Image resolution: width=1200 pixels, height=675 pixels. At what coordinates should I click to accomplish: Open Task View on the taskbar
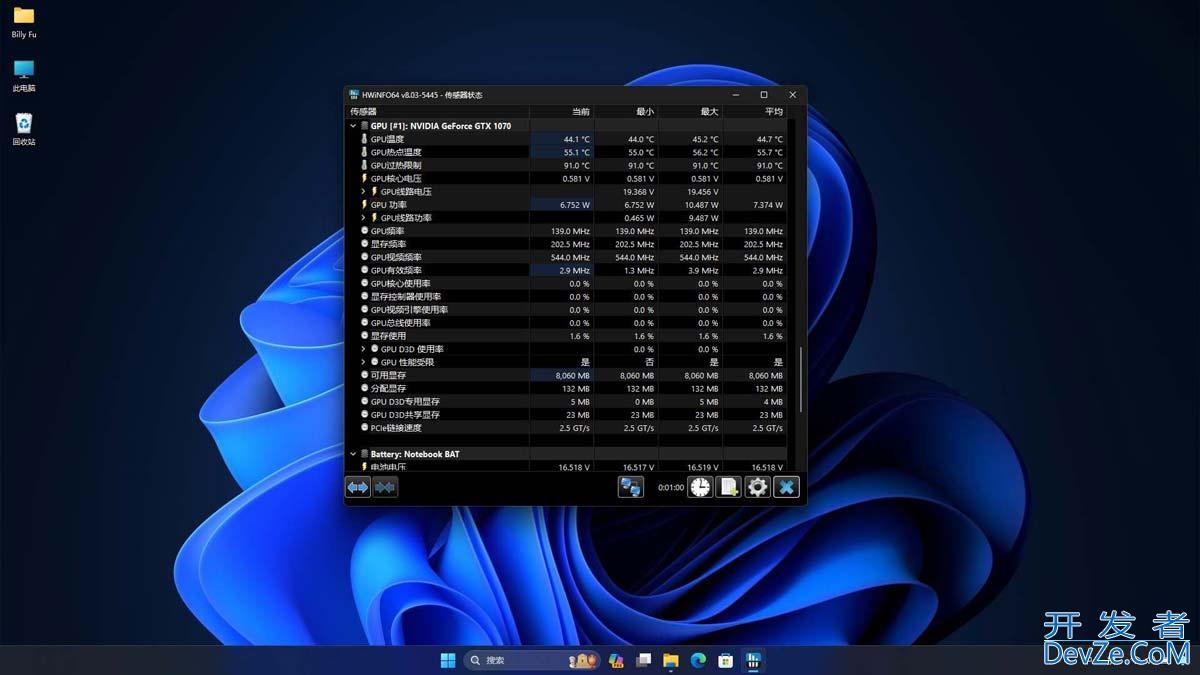(x=644, y=660)
